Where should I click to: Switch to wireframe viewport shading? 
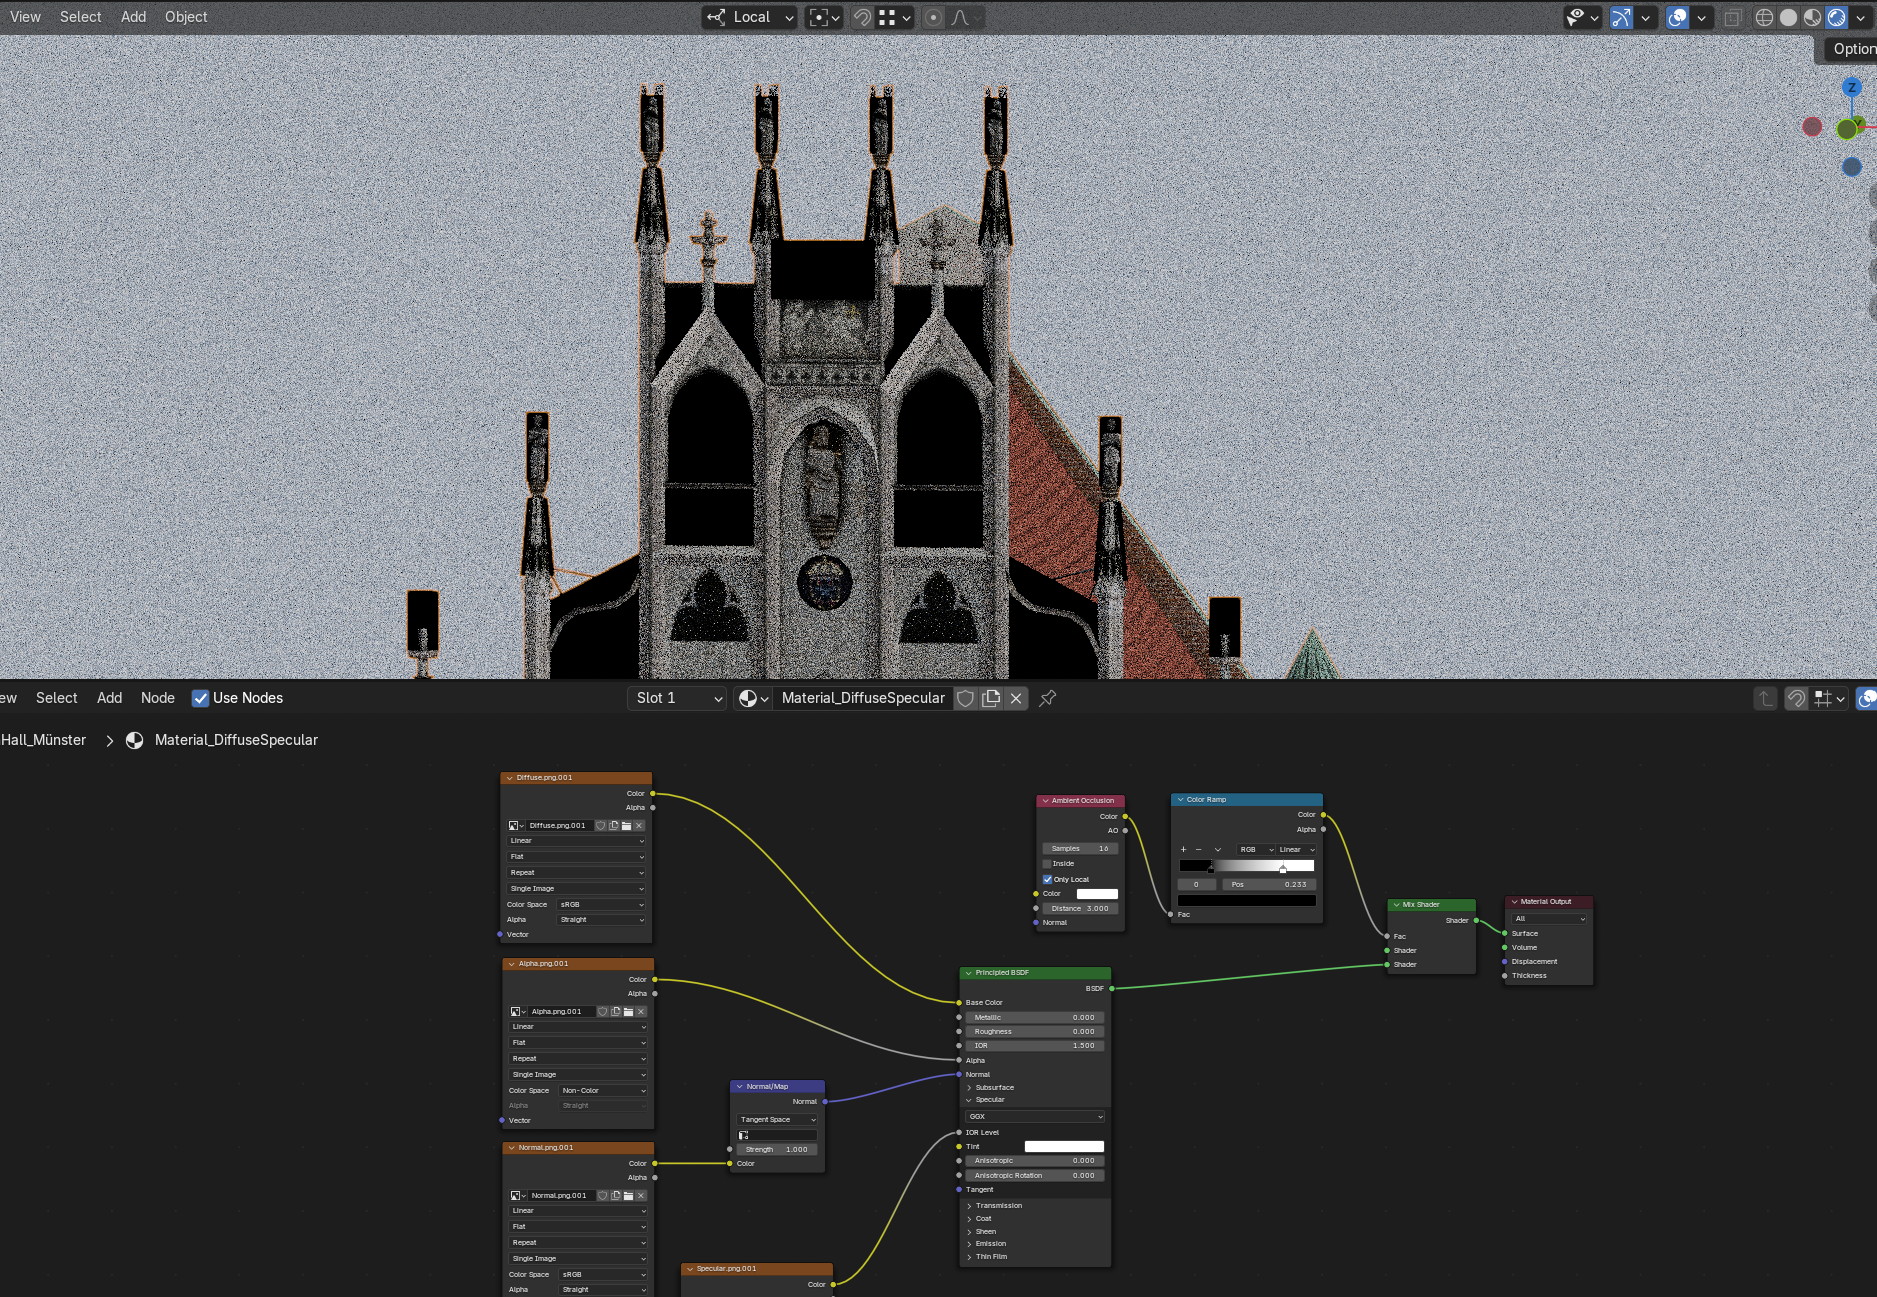(x=1765, y=17)
